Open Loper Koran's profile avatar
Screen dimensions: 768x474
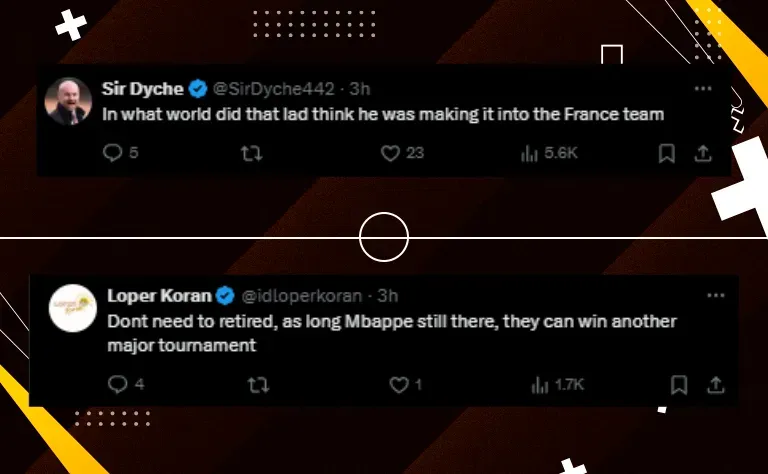(73, 308)
